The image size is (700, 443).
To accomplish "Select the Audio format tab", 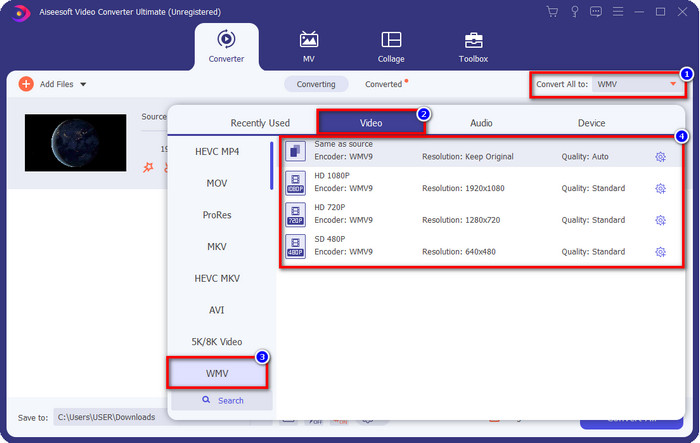I will click(x=481, y=123).
